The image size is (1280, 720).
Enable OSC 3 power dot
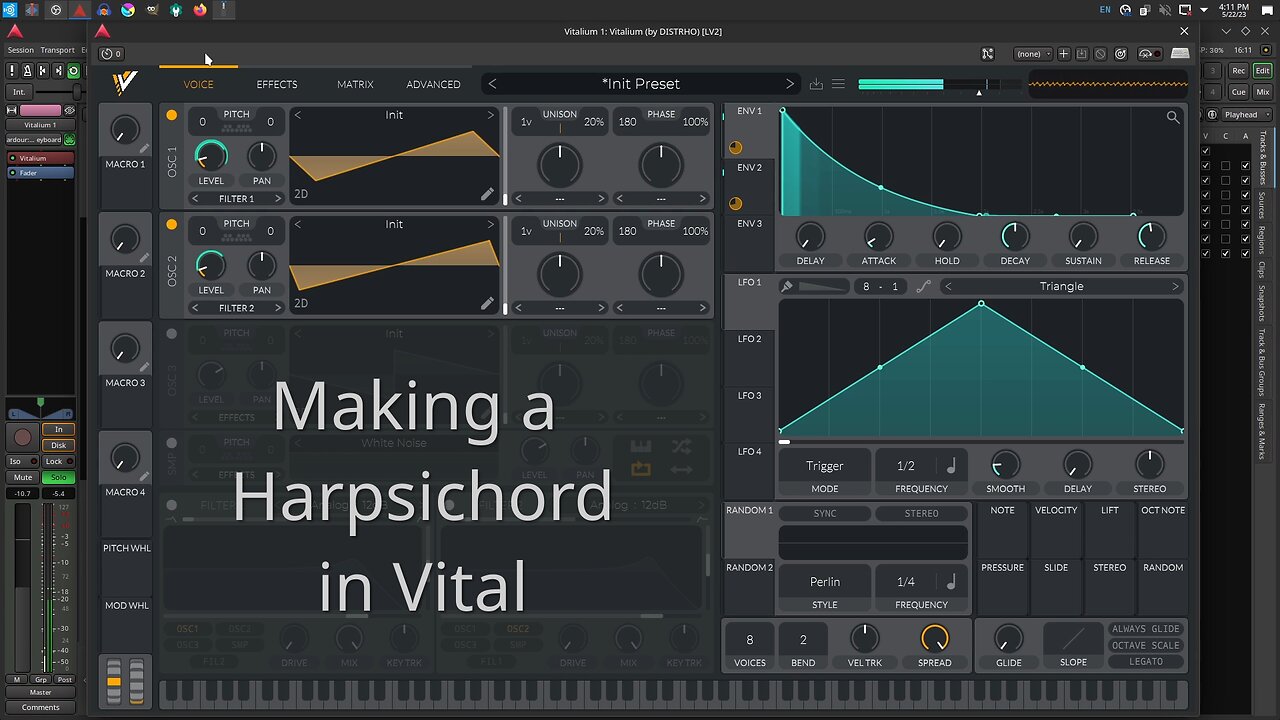(x=172, y=334)
